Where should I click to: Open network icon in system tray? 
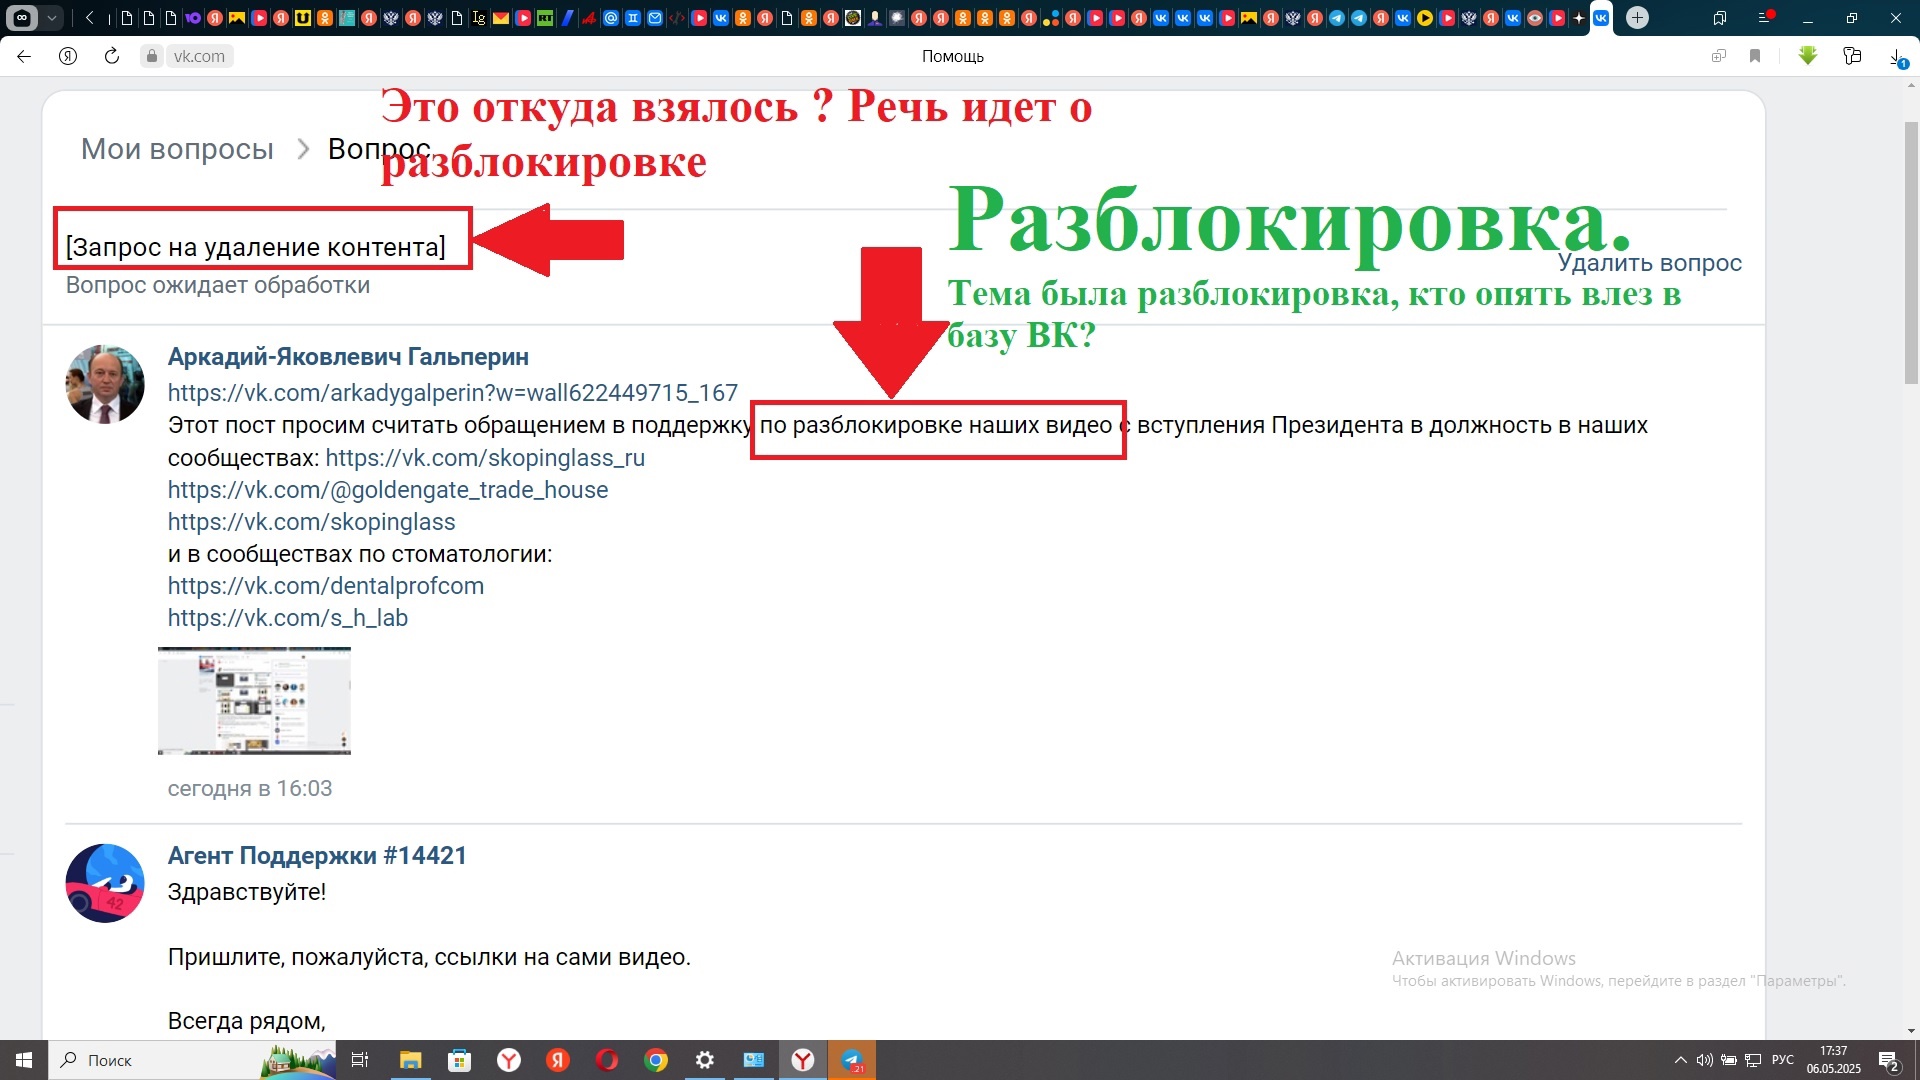tap(1753, 1060)
